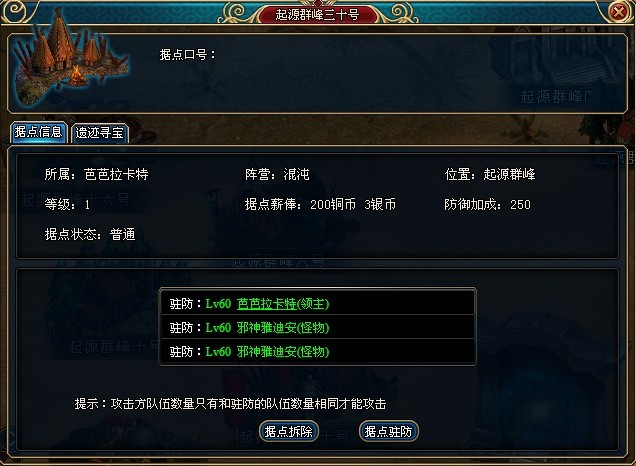Viewport: 636px width, 466px height.
Task: Click the 防御加成：250 value
Action: (487, 204)
